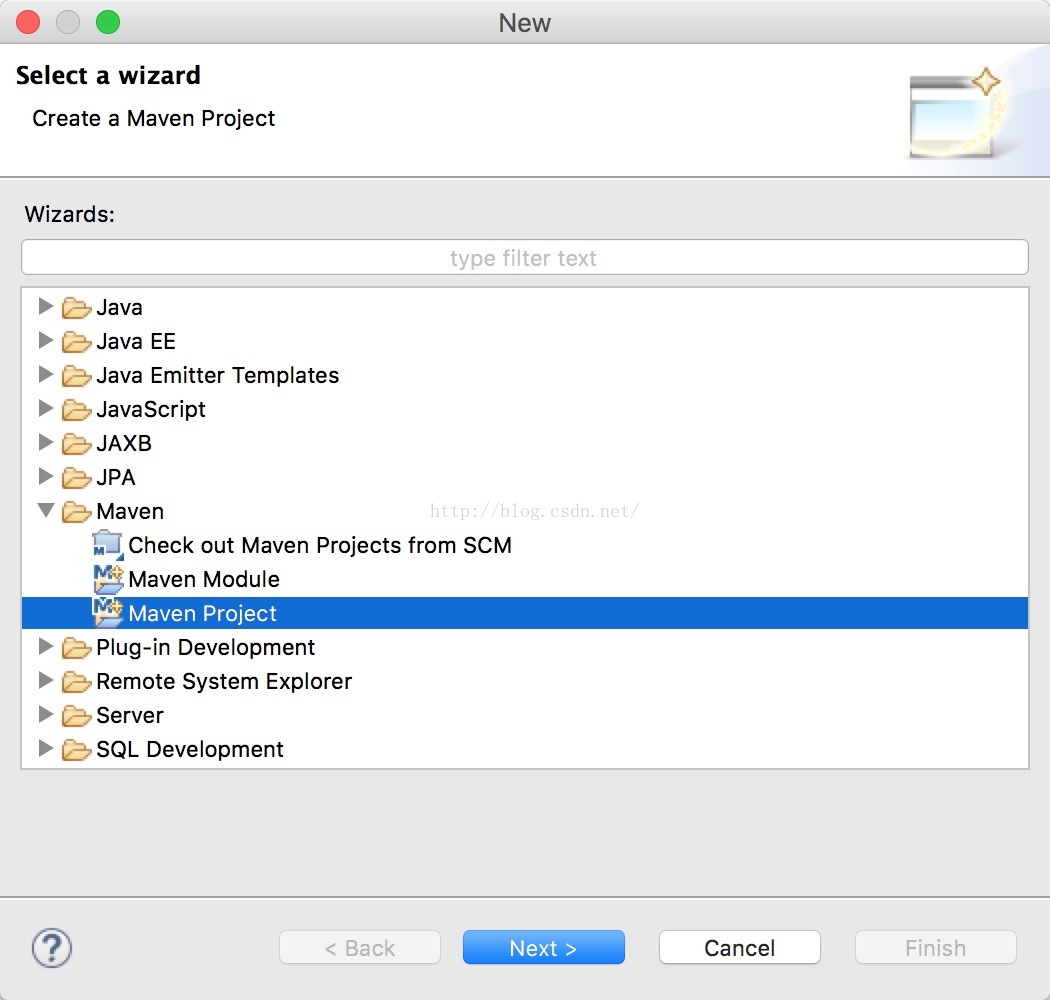Image resolution: width=1050 pixels, height=1000 pixels.
Task: Close the New wizard window with red button
Action: coord(28,22)
